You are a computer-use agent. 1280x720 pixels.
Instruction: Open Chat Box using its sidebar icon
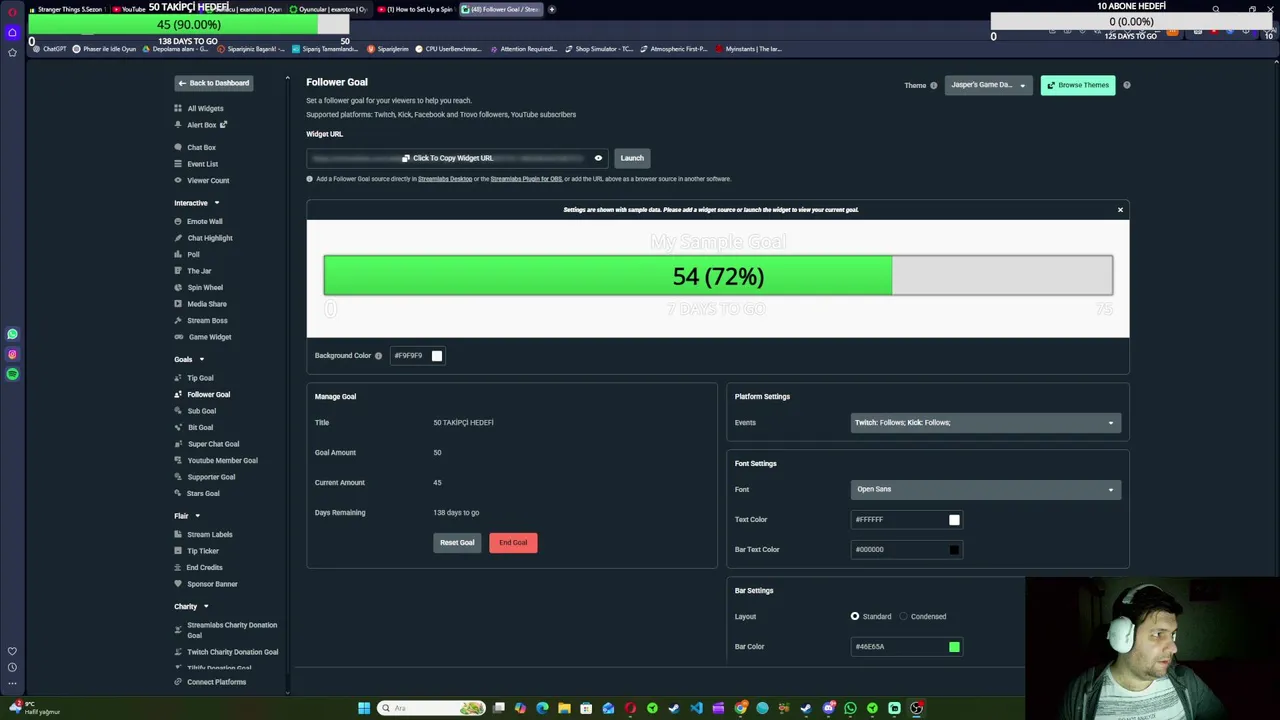(178, 147)
